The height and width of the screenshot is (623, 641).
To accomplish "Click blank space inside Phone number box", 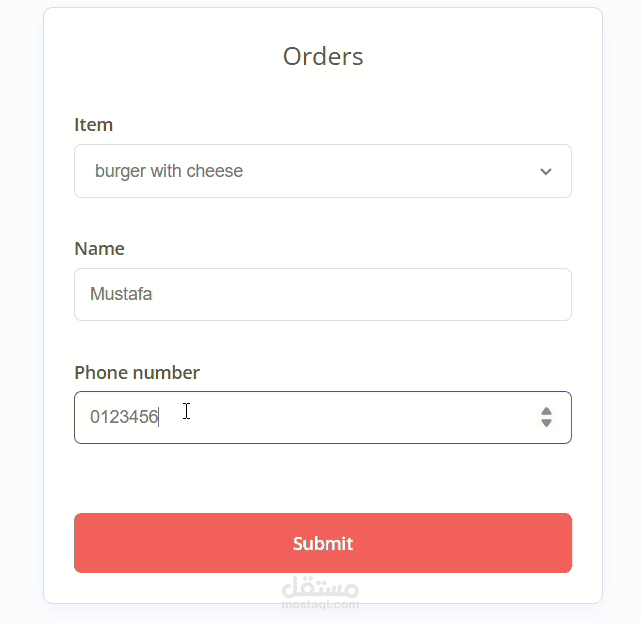I will point(380,417).
